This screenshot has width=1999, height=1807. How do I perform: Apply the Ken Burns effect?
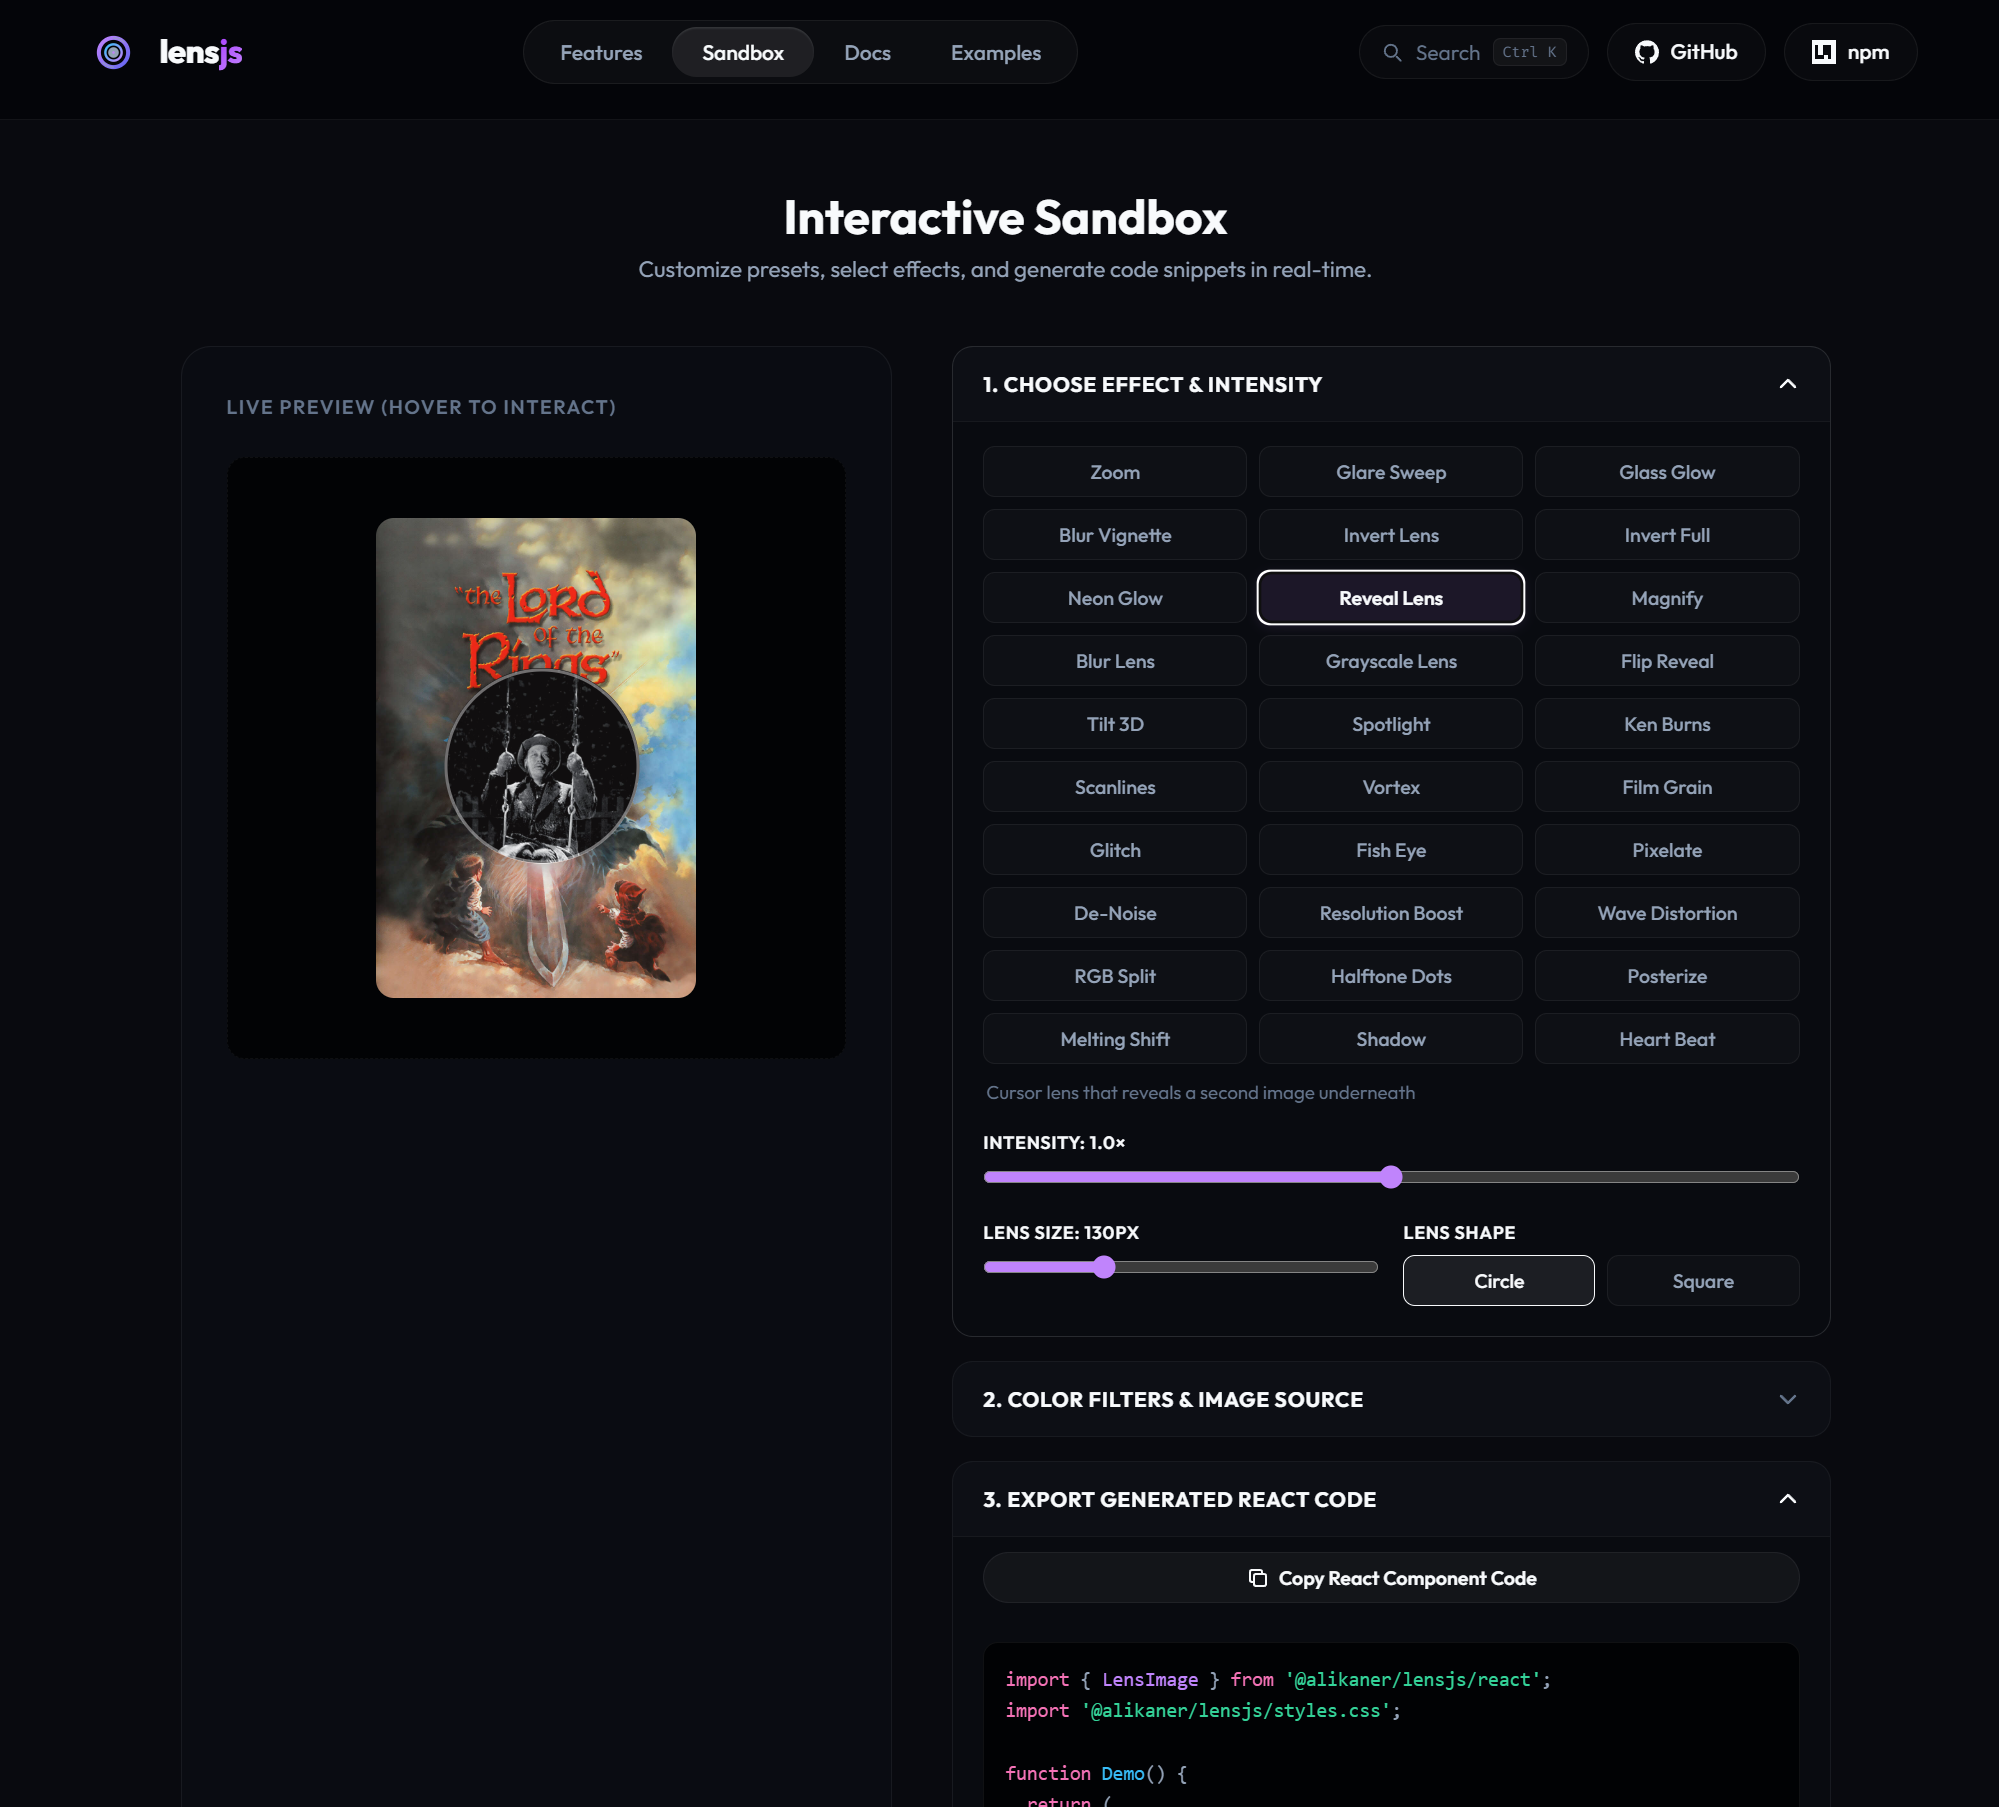click(1667, 724)
